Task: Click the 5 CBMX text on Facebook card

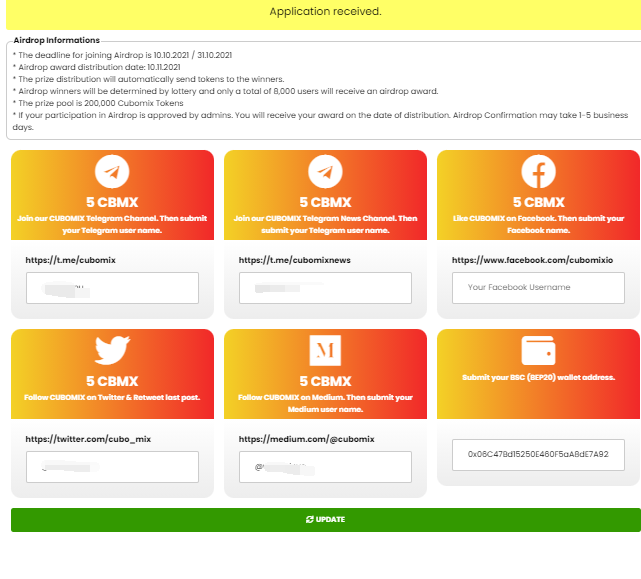Action: [x=538, y=202]
